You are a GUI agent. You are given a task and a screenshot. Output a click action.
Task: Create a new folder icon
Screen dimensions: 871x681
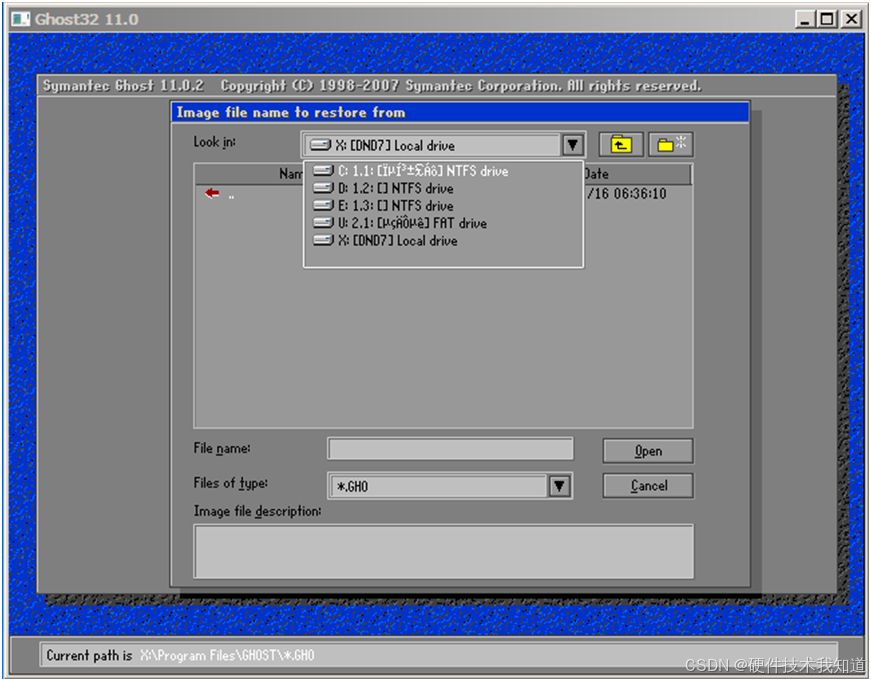671,145
